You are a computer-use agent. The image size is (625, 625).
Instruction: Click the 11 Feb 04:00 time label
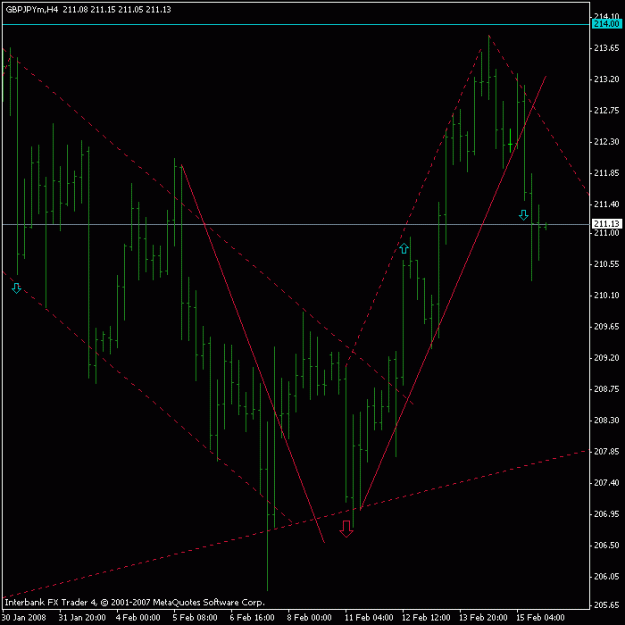click(x=369, y=617)
